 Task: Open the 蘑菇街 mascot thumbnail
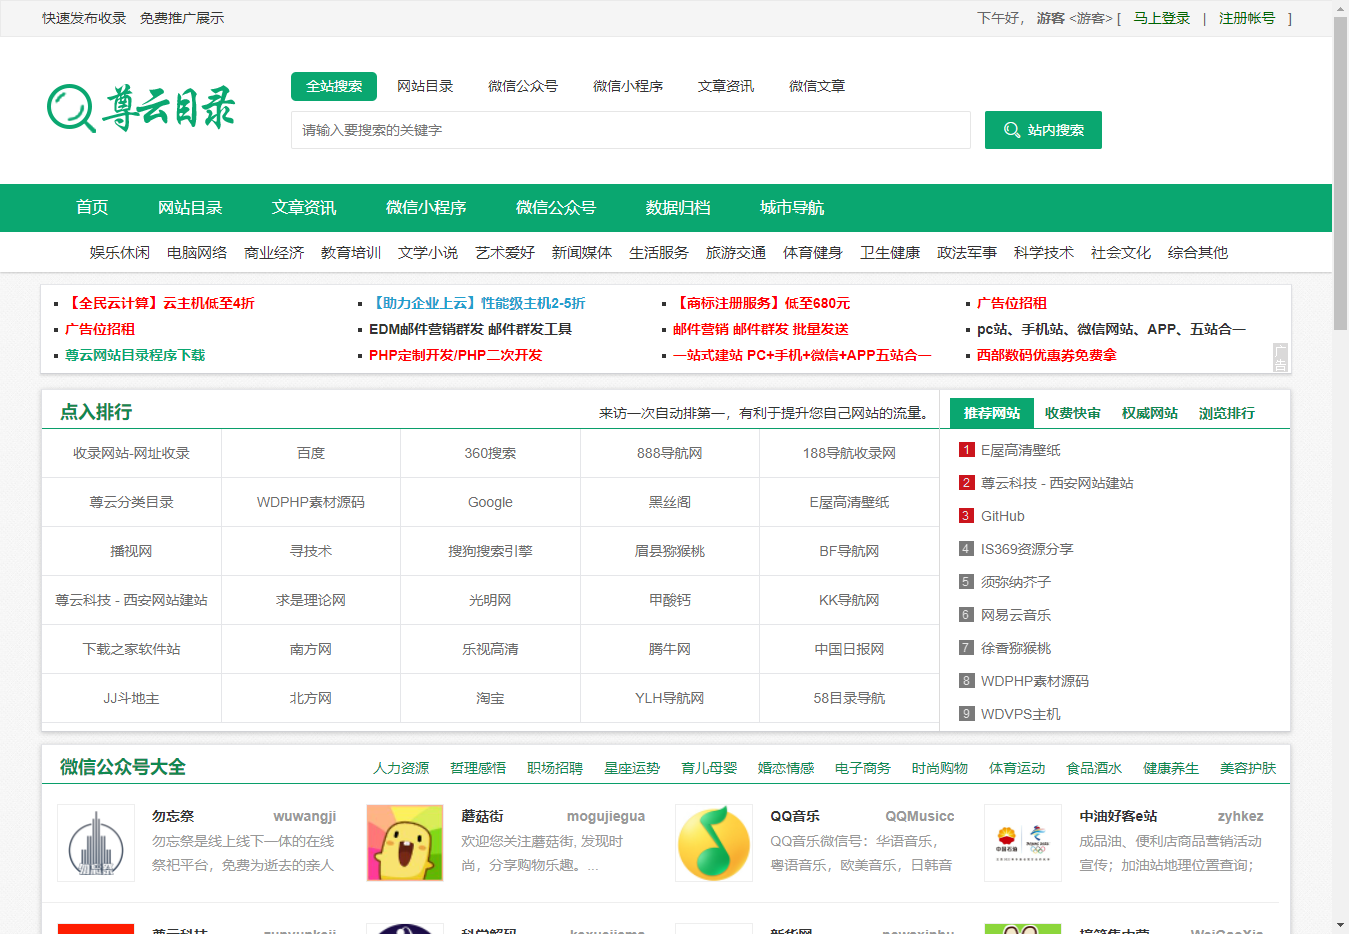[405, 843]
